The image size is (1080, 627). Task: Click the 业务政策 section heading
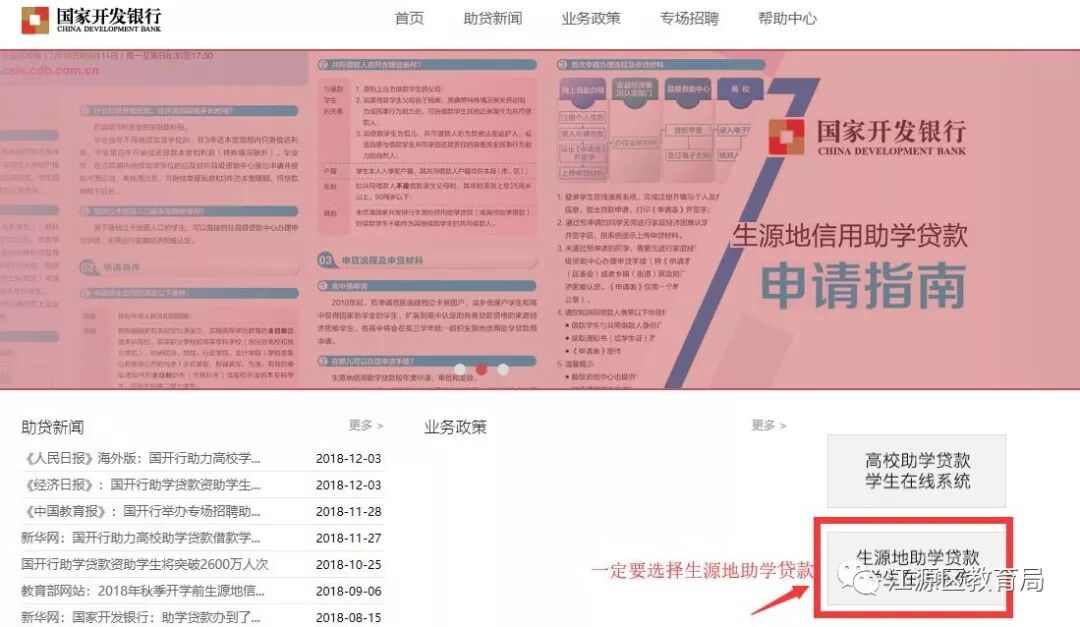click(x=455, y=427)
